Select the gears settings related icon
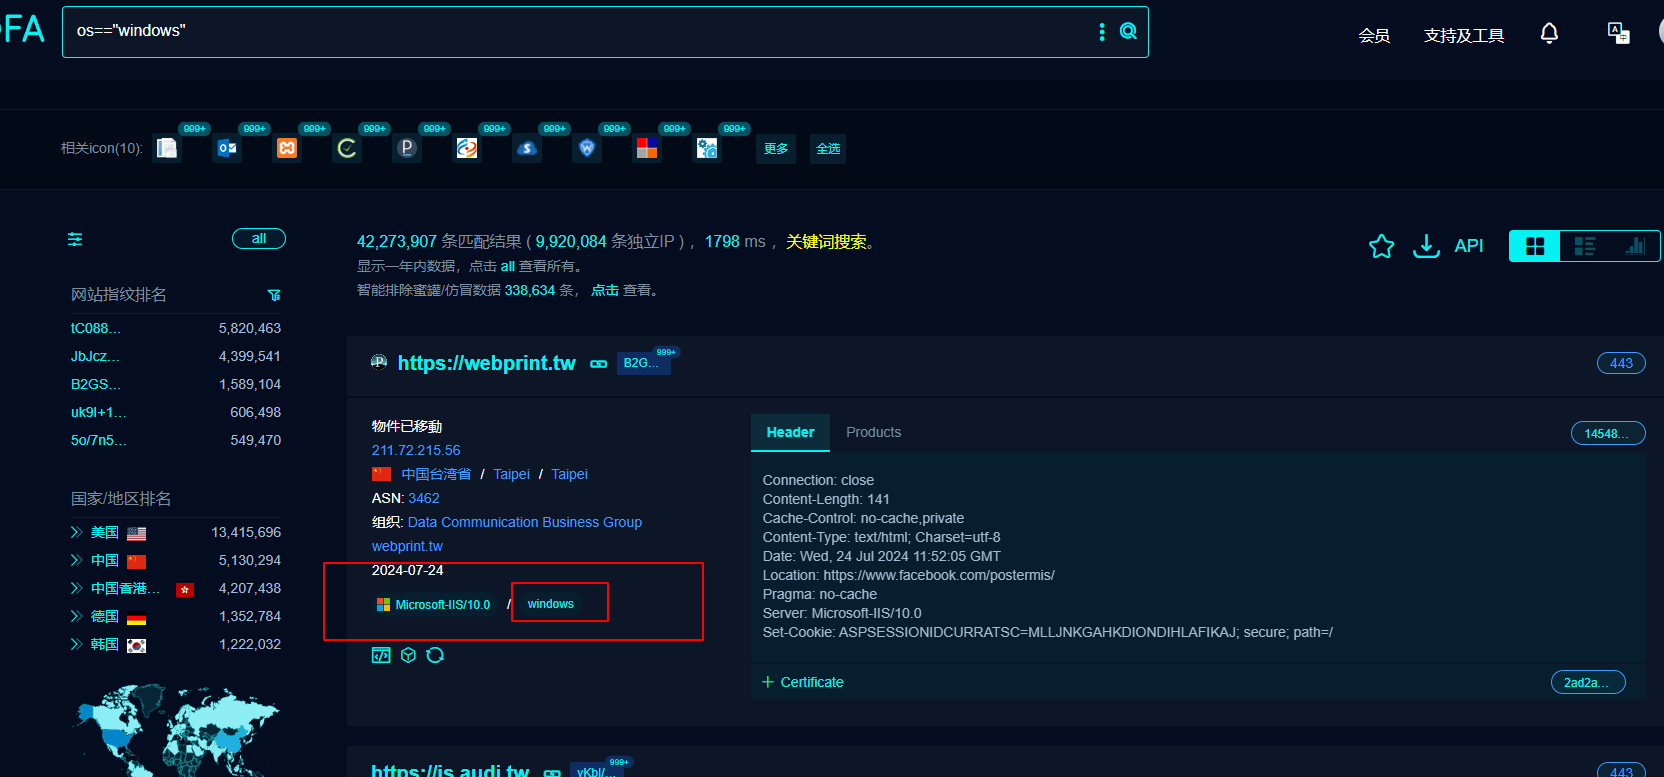1664x777 pixels. (x=707, y=148)
